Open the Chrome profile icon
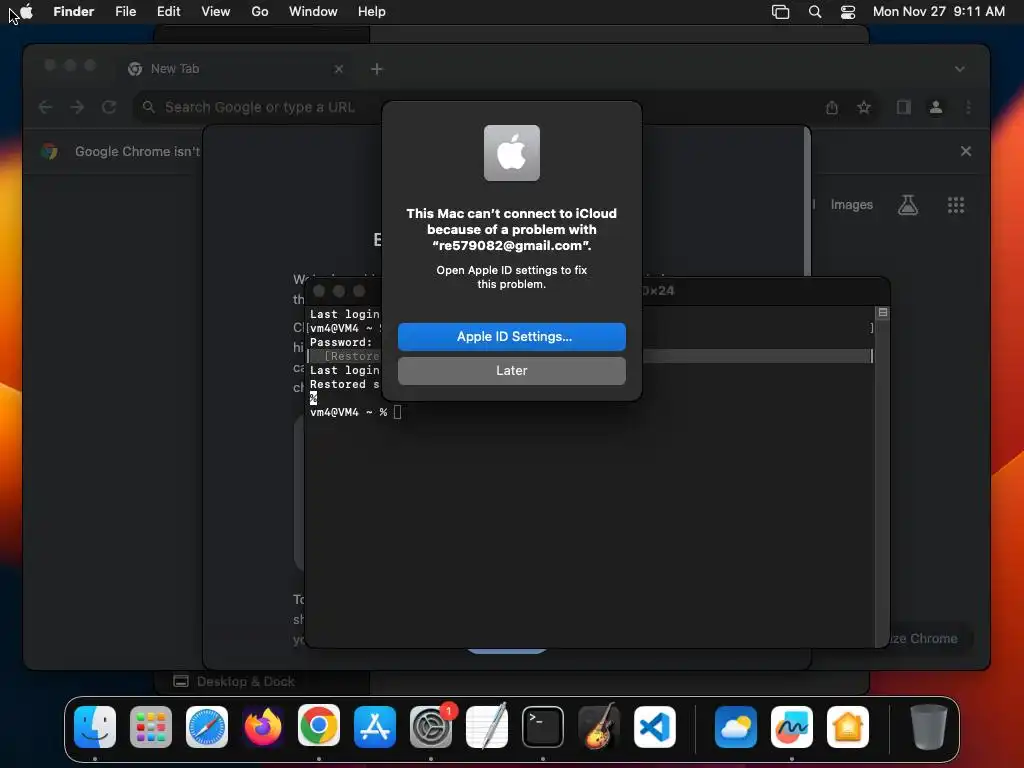 936,107
